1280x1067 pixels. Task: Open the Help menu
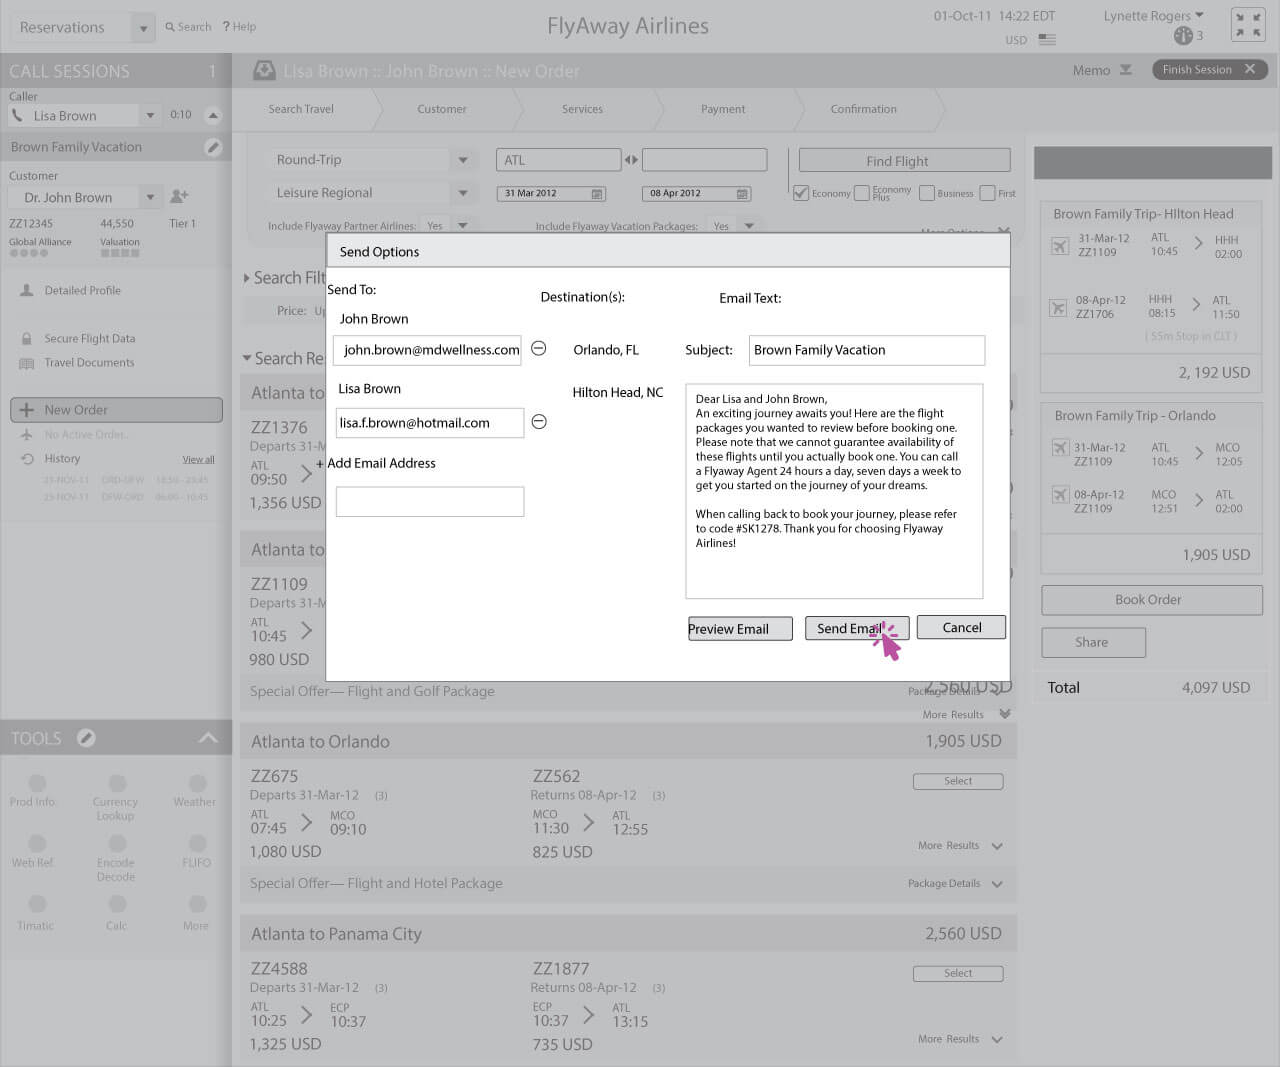click(x=239, y=27)
